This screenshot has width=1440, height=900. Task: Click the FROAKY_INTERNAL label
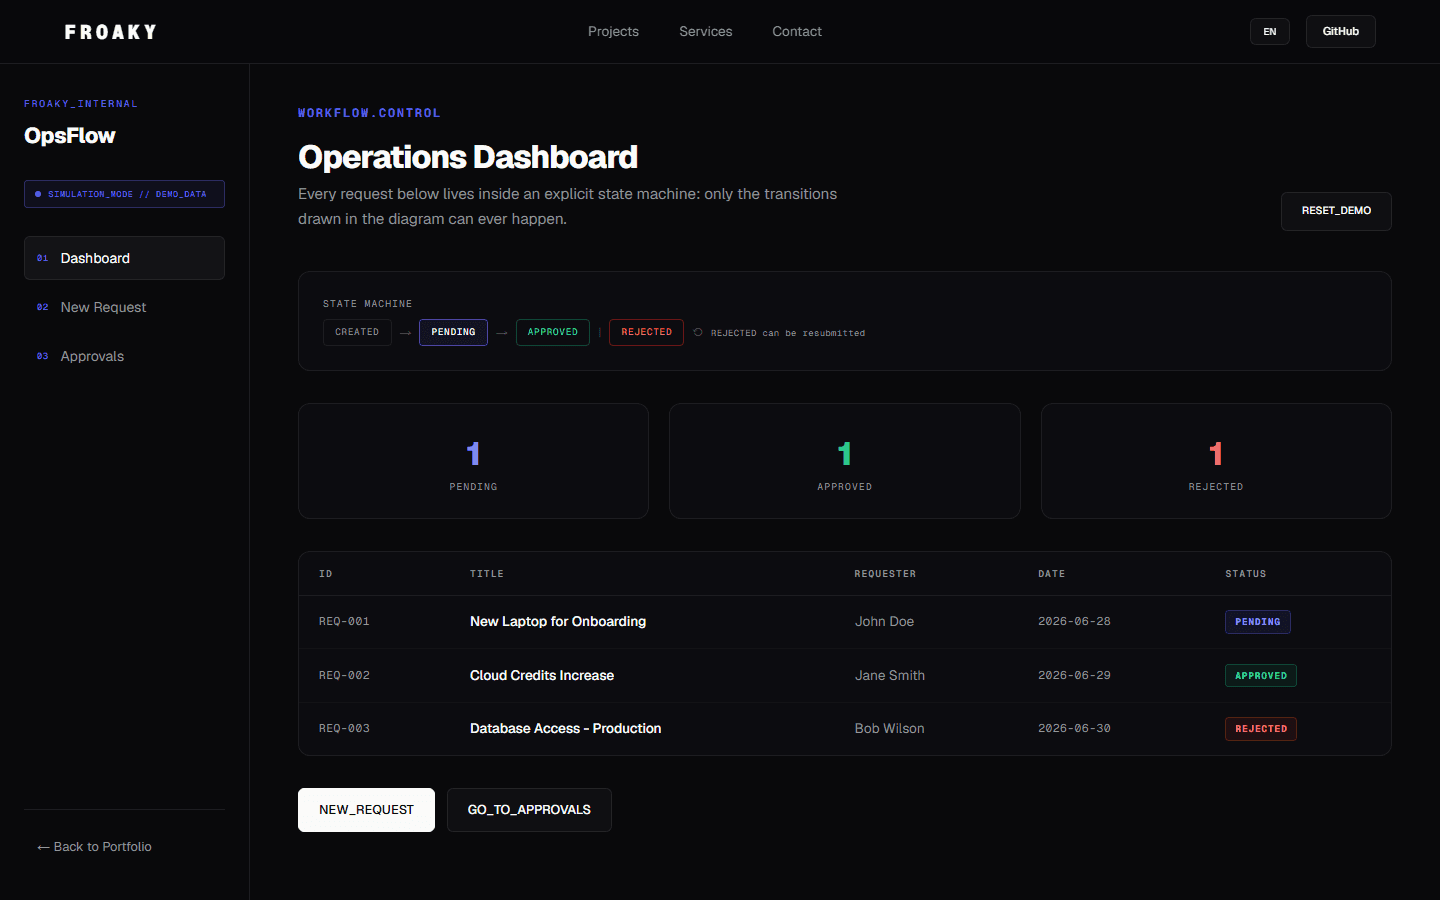(x=81, y=104)
